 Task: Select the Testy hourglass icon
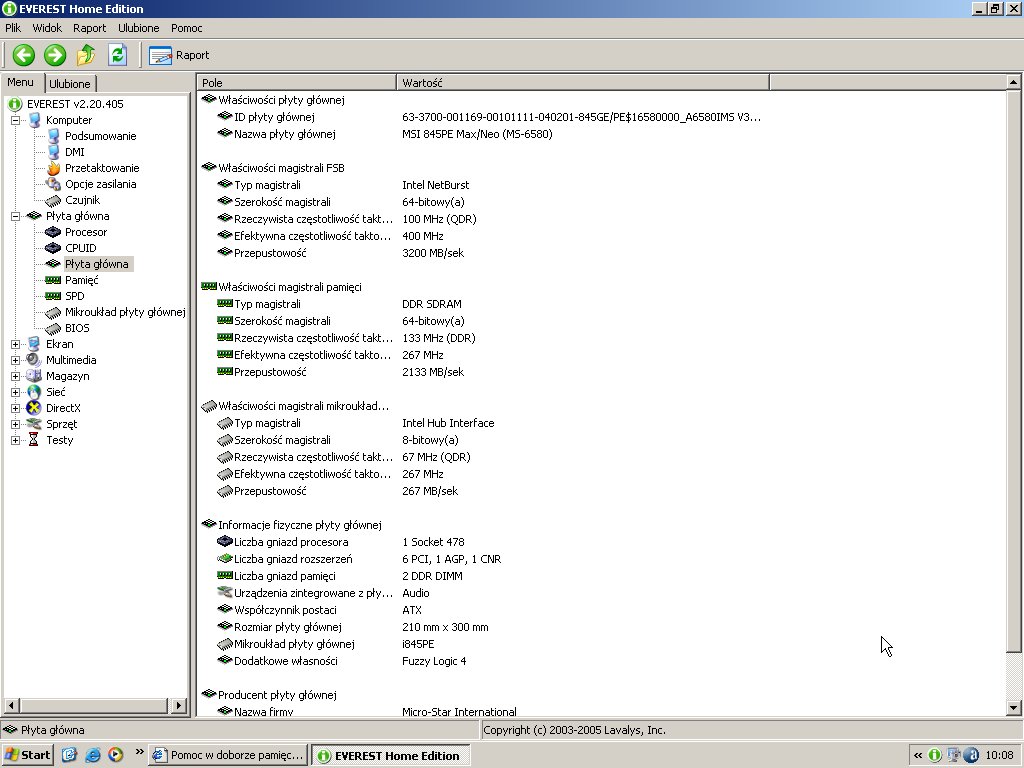click(34, 440)
